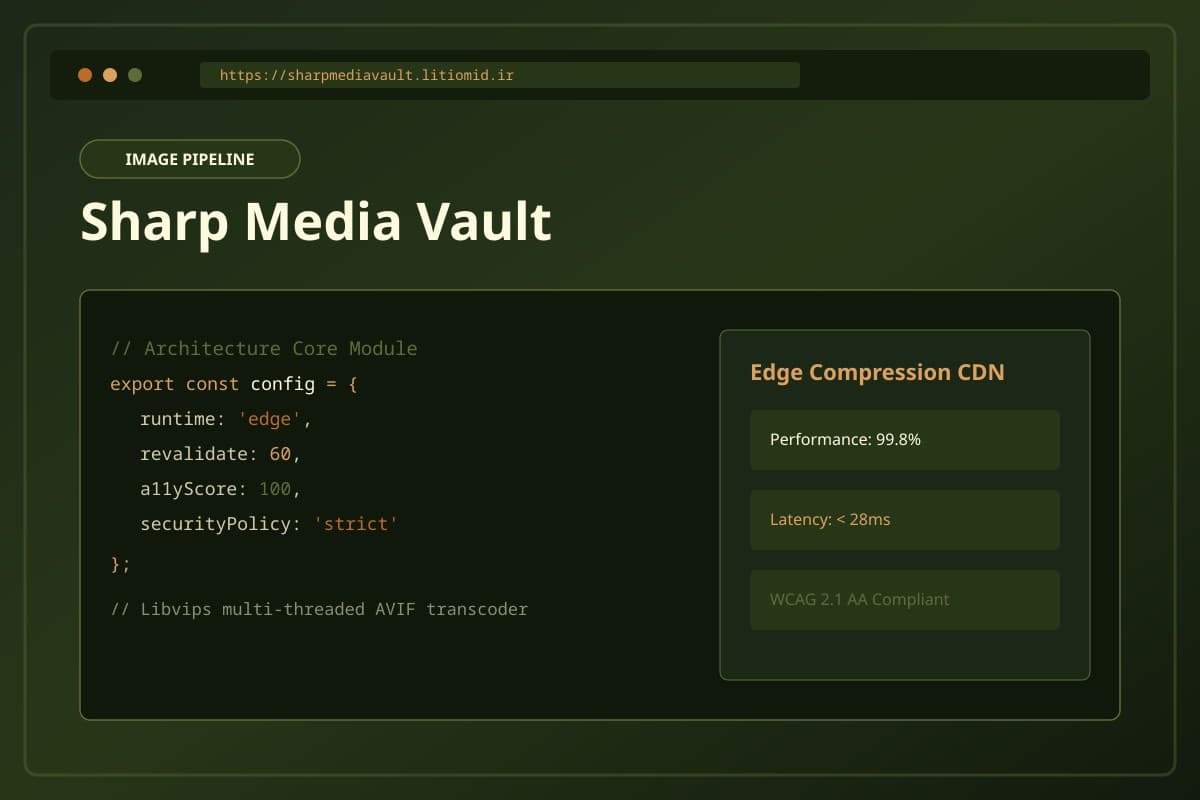Screen dimensions: 1200x800
Task: Click the Architecture Core Module comment
Action: tap(264, 349)
